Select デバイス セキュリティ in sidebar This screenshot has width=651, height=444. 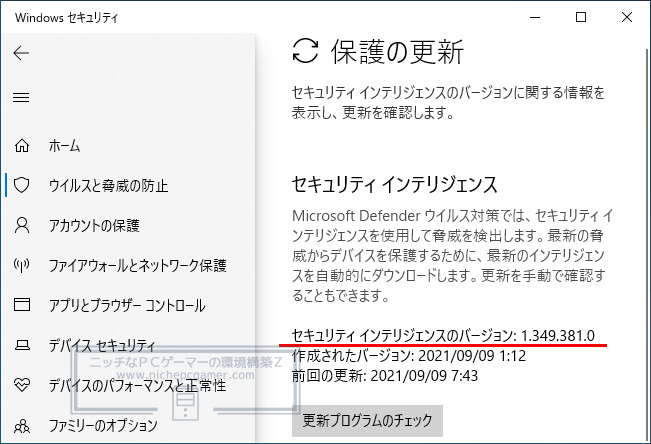(x=102, y=345)
